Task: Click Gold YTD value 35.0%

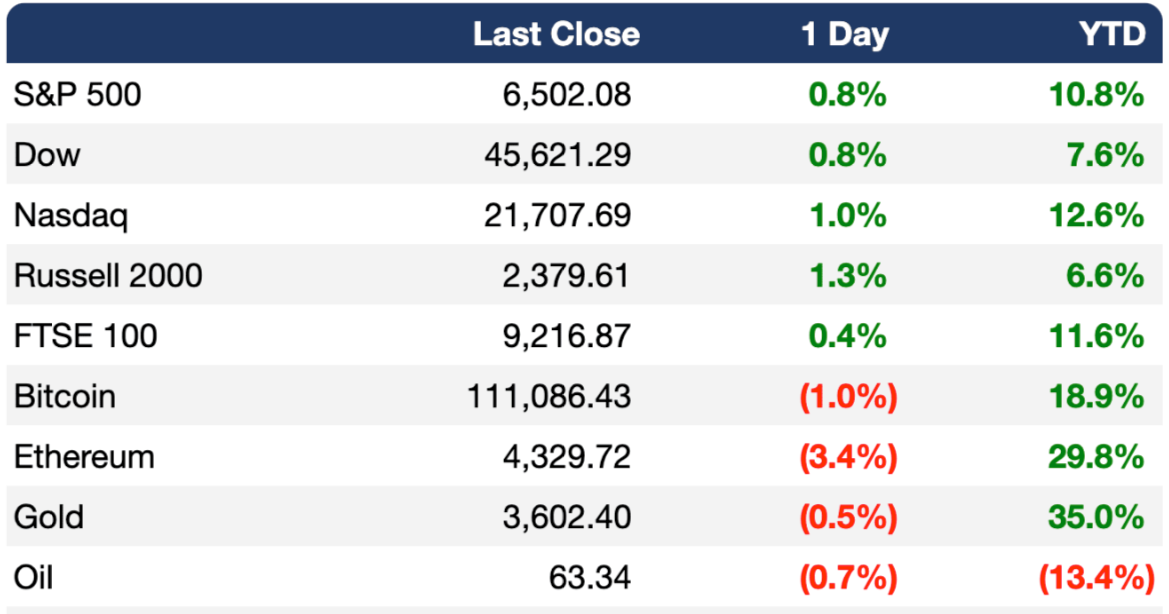Action: click(1096, 517)
